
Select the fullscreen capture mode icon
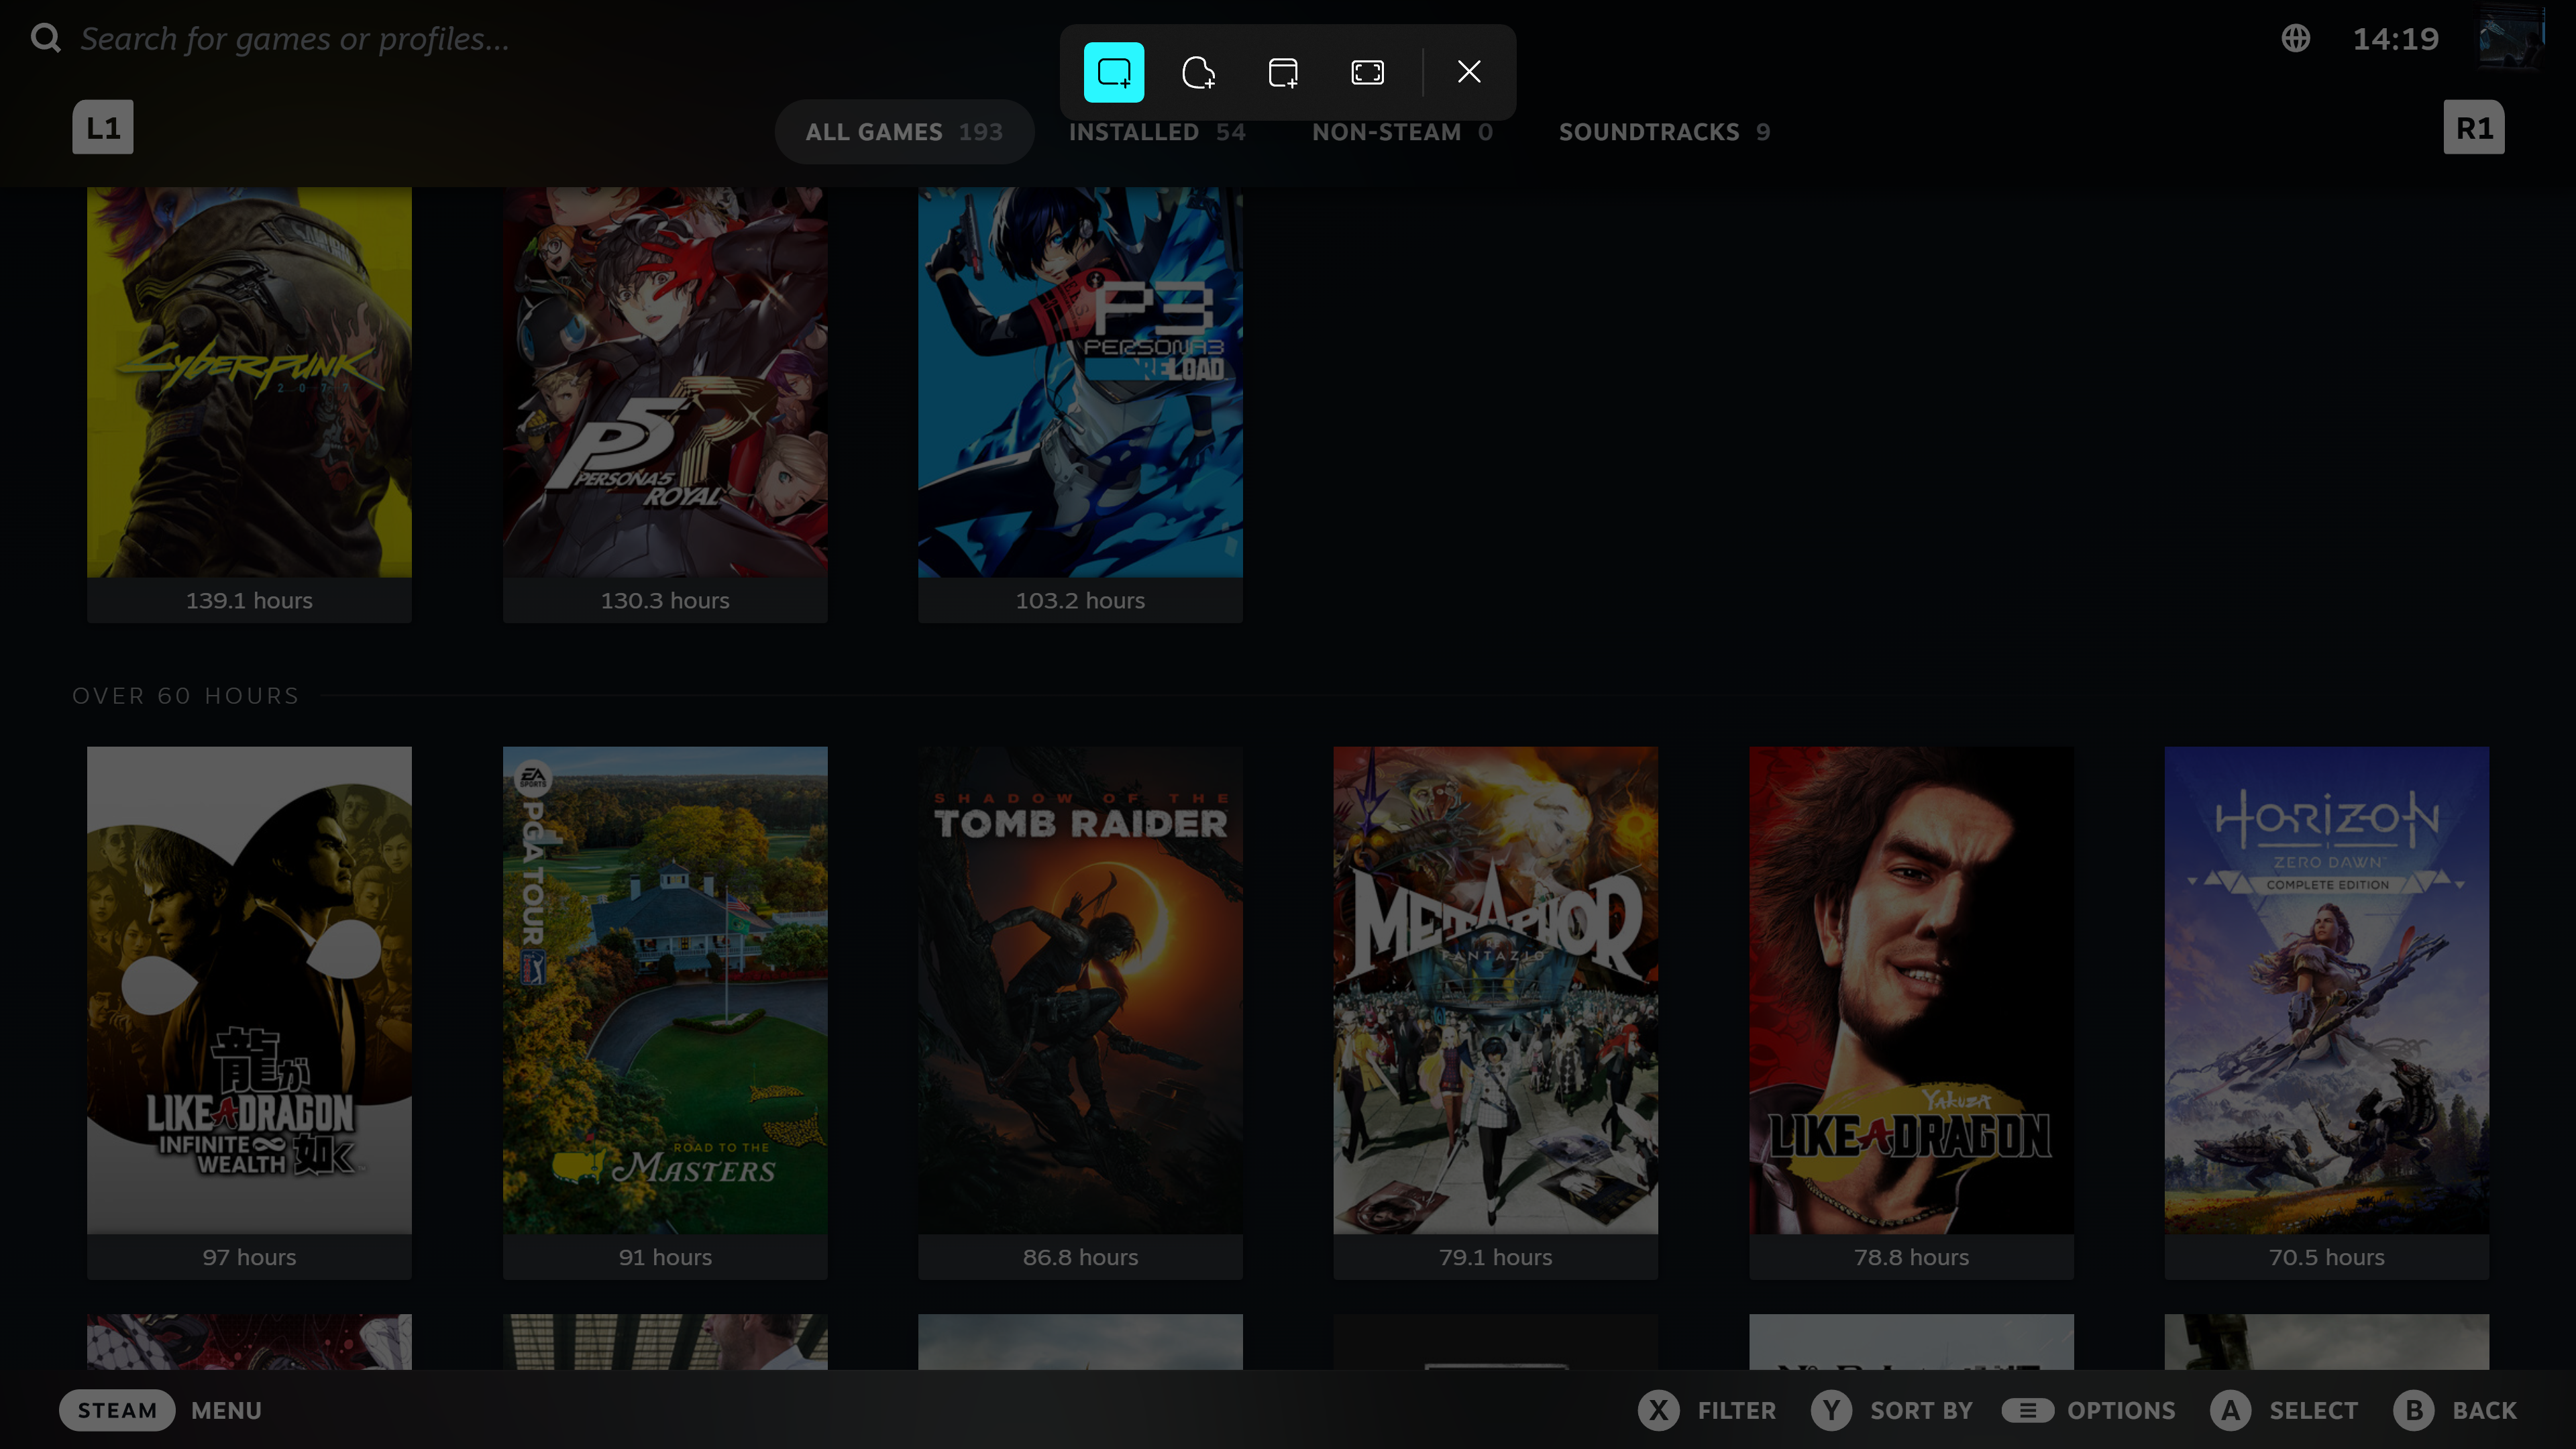1367,72
